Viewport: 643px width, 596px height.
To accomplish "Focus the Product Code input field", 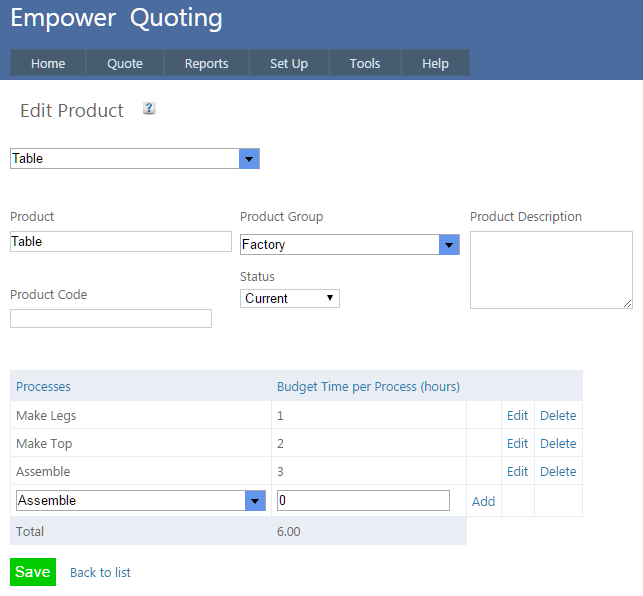I will click(111, 319).
